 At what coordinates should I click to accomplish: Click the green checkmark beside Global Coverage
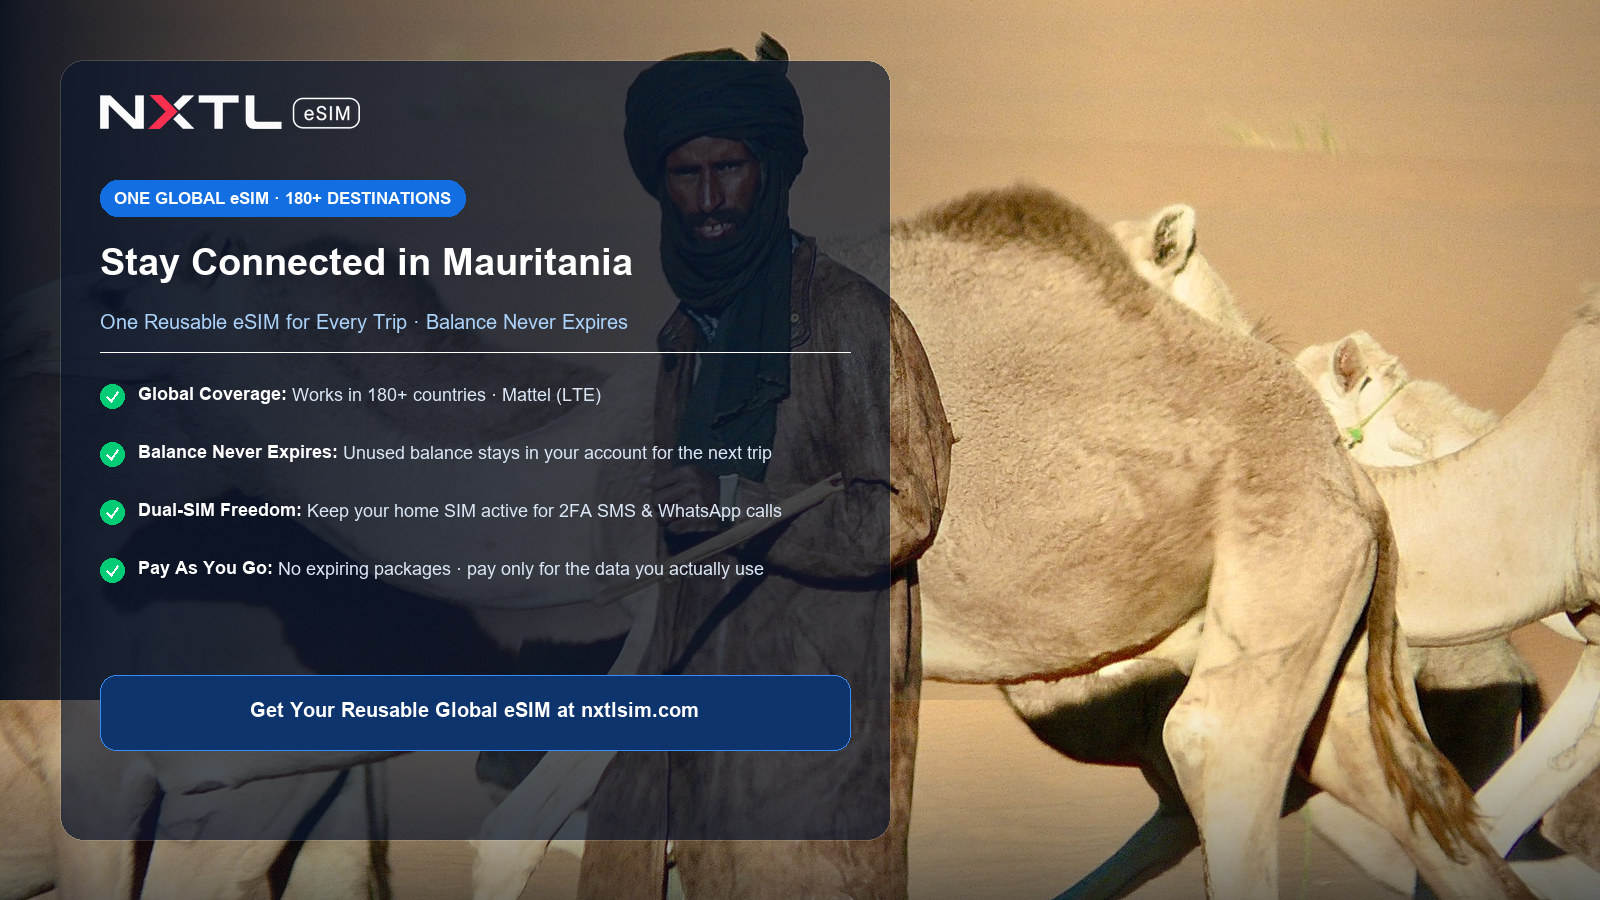coord(112,396)
